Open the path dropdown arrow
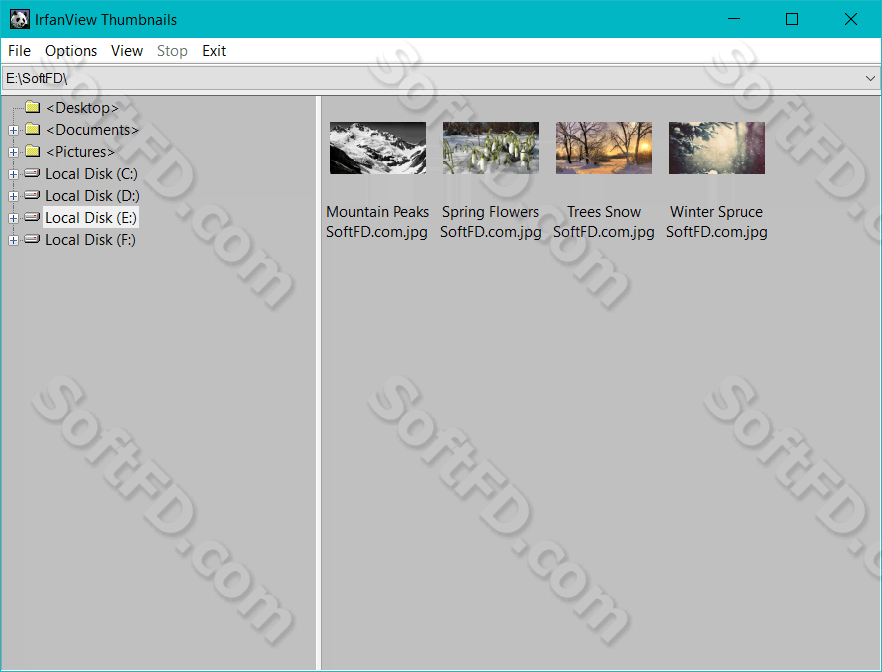This screenshot has width=882, height=672. coord(870,78)
